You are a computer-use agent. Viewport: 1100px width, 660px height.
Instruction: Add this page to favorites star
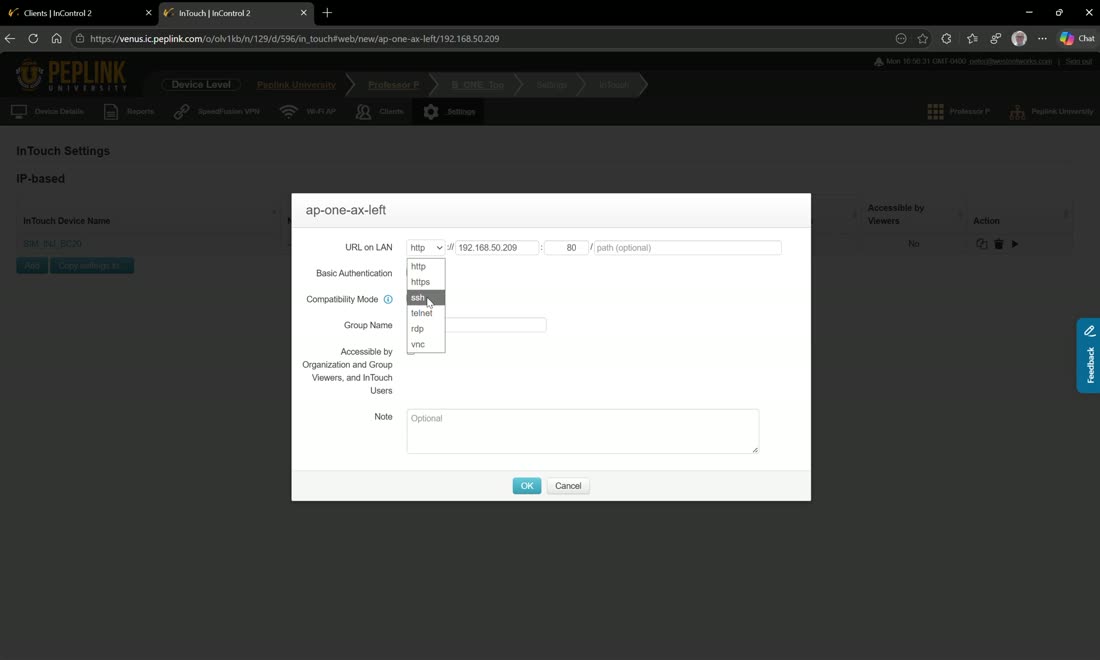pos(923,39)
